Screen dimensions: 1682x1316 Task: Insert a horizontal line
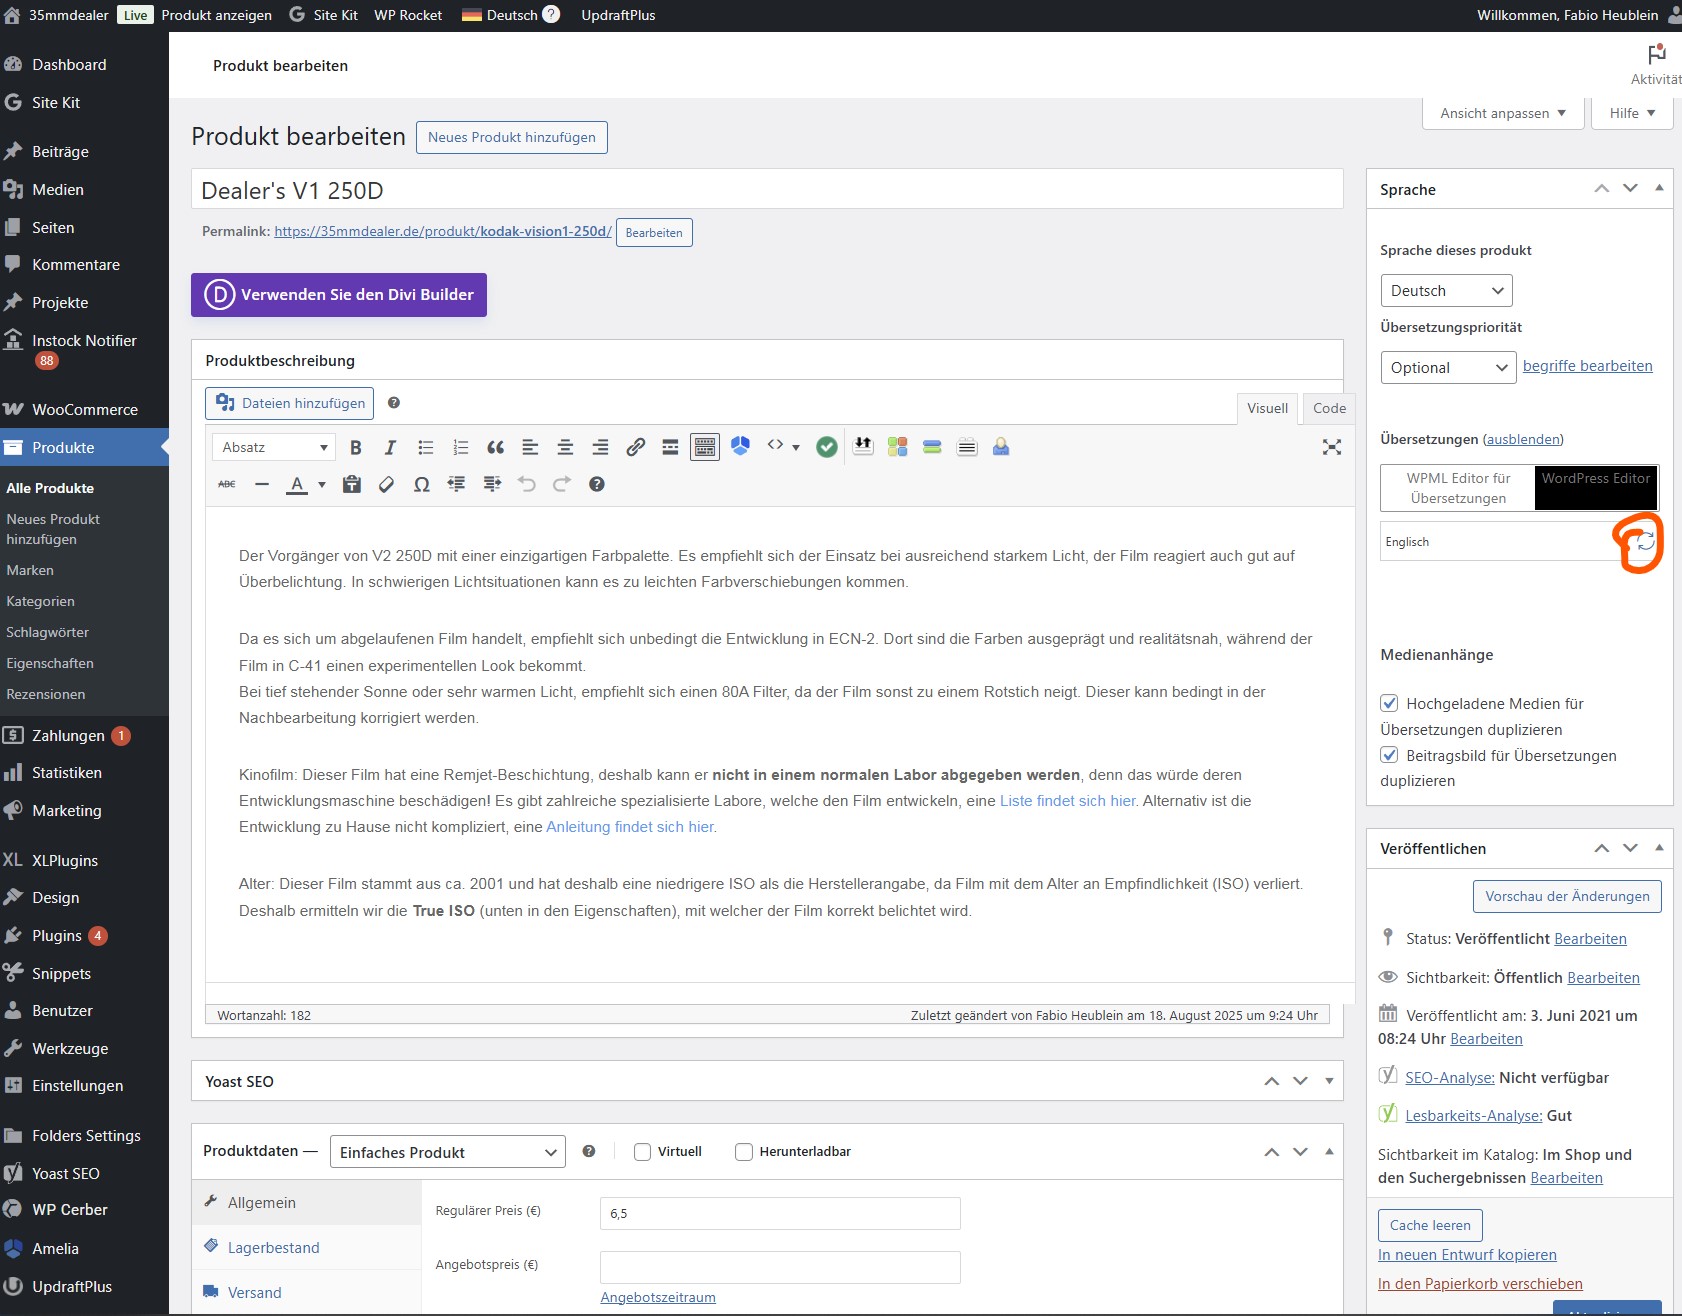262,484
